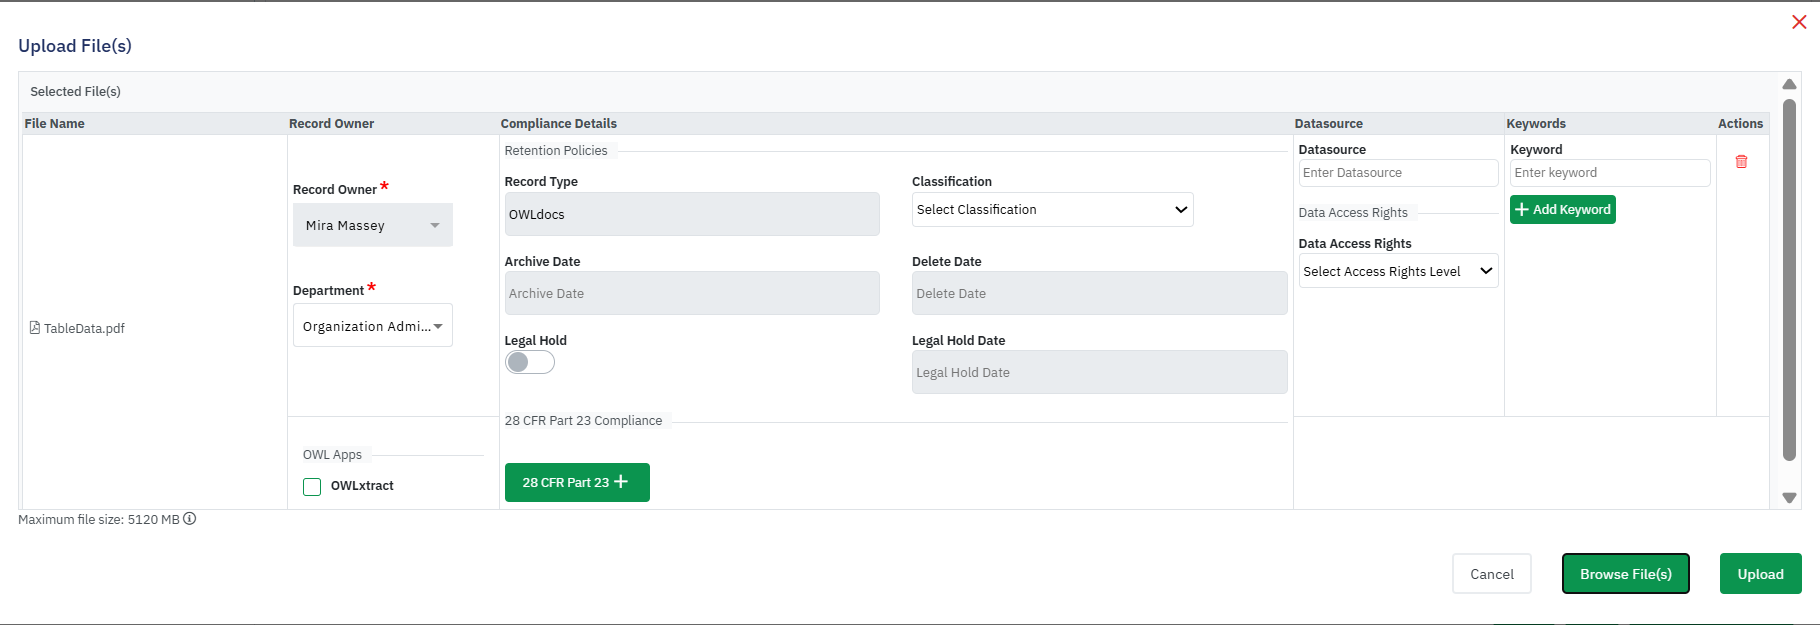Click the scroll up arrow of the file list

(x=1790, y=84)
